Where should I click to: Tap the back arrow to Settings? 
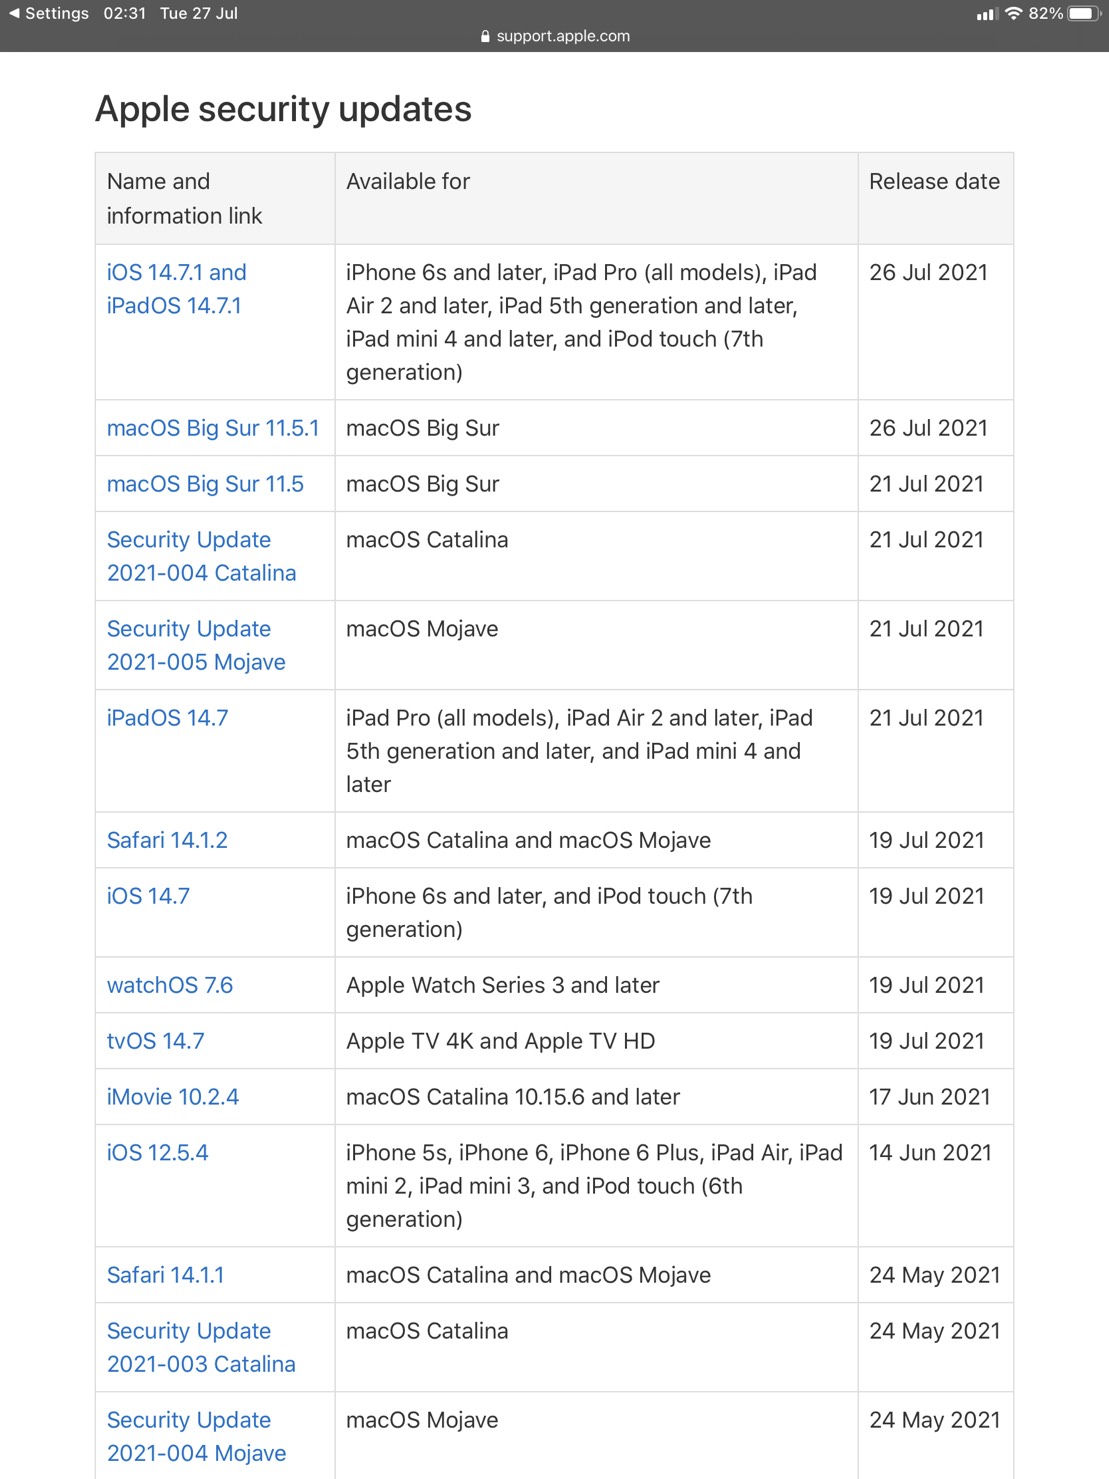(15, 13)
